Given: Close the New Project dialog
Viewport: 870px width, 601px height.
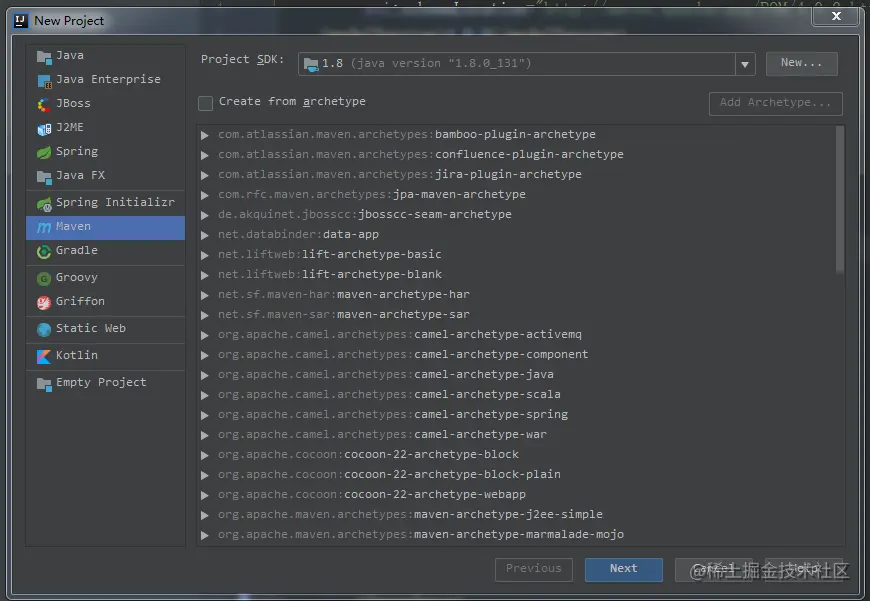Looking at the screenshot, I should tap(836, 16).
